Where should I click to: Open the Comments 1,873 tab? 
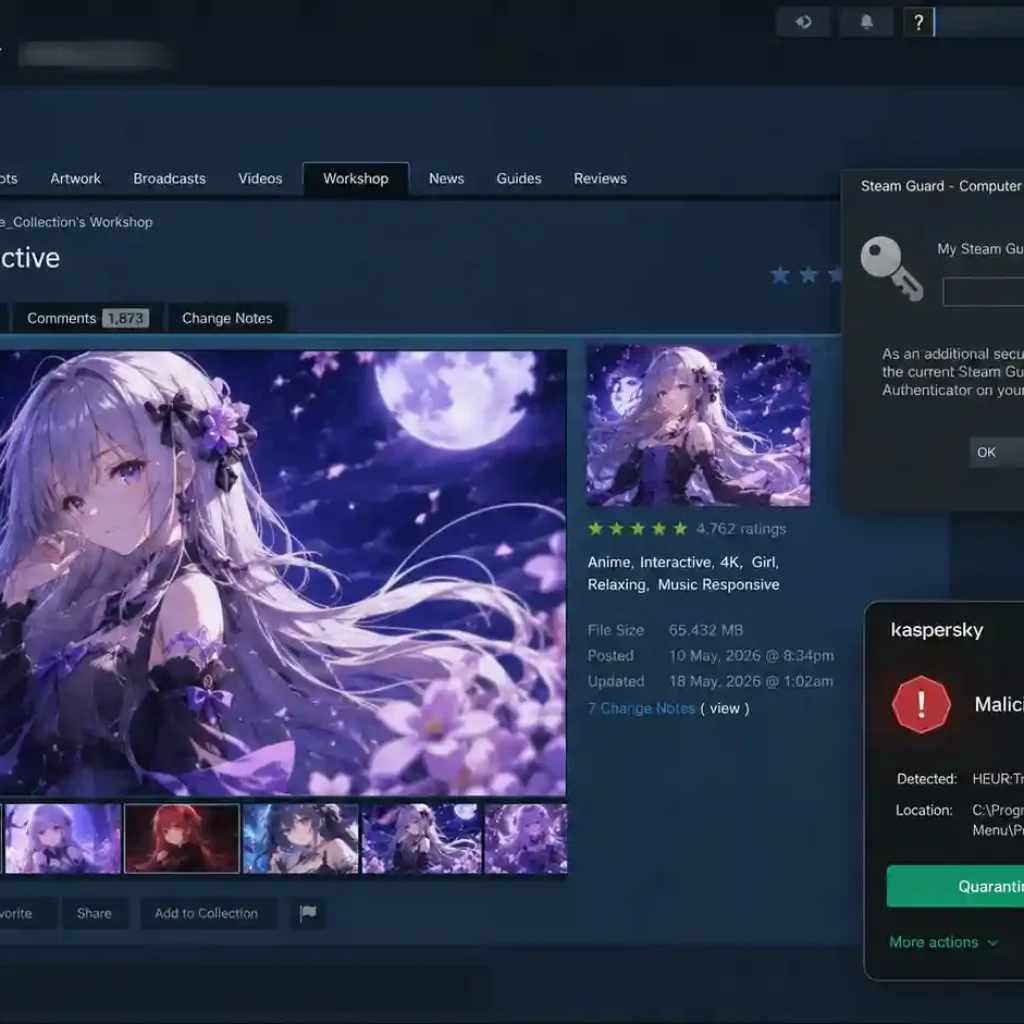88,318
